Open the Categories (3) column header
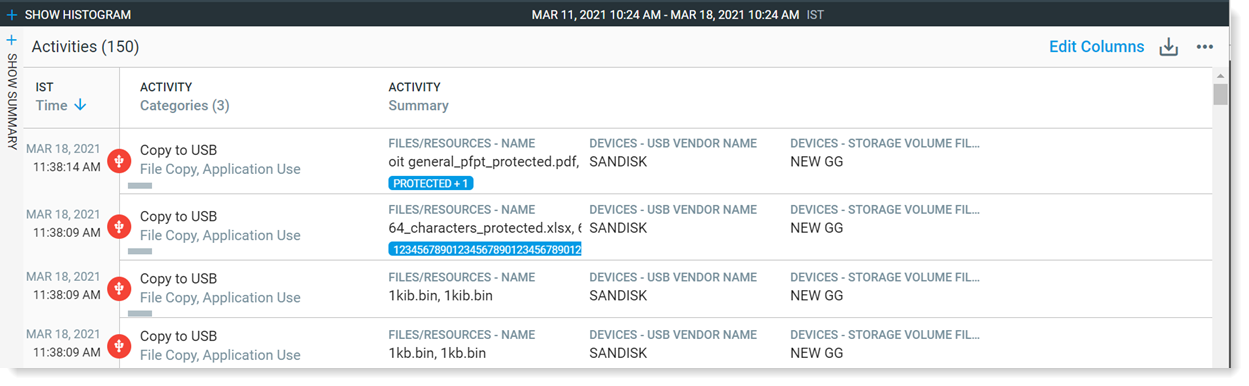Screen dimensions: 1249x386 pyautogui.click(x=184, y=105)
